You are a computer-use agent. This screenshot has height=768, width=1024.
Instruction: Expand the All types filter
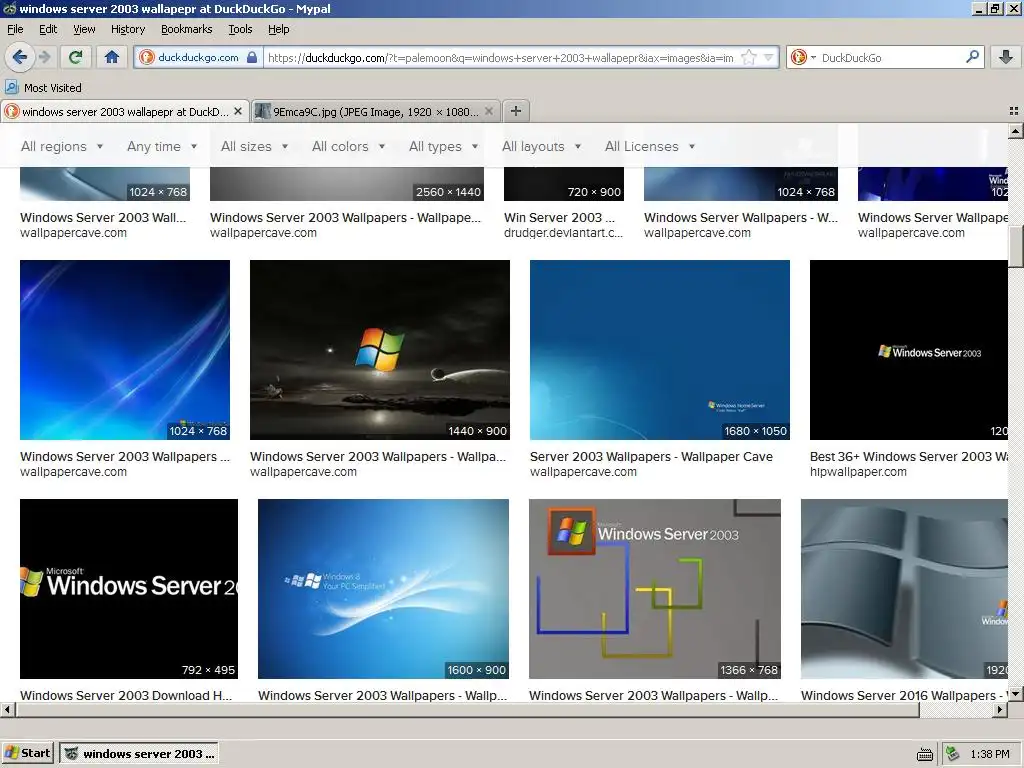[443, 146]
